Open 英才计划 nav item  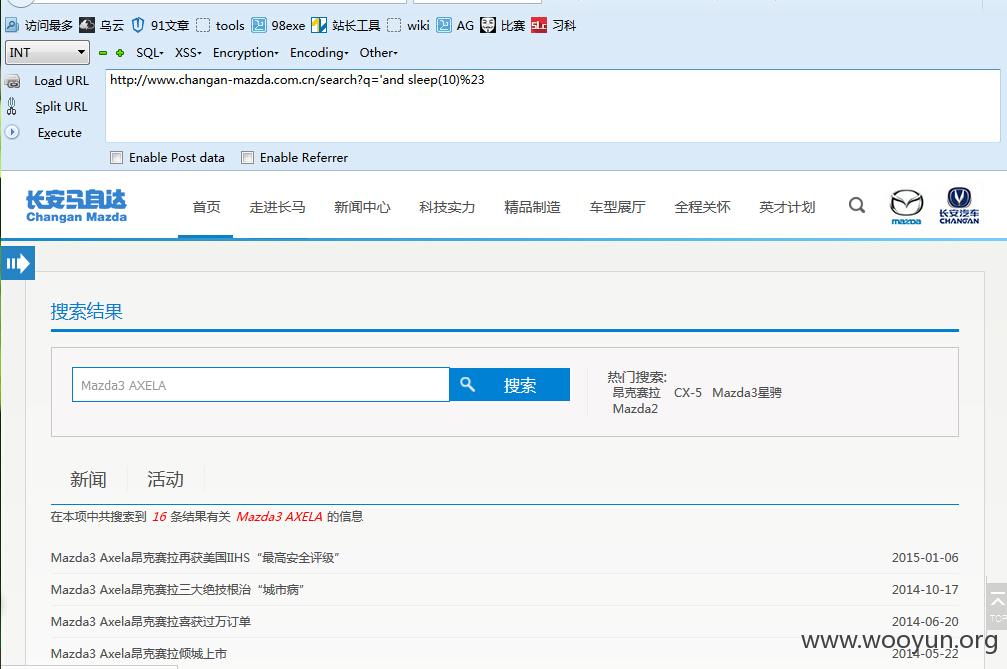787,207
